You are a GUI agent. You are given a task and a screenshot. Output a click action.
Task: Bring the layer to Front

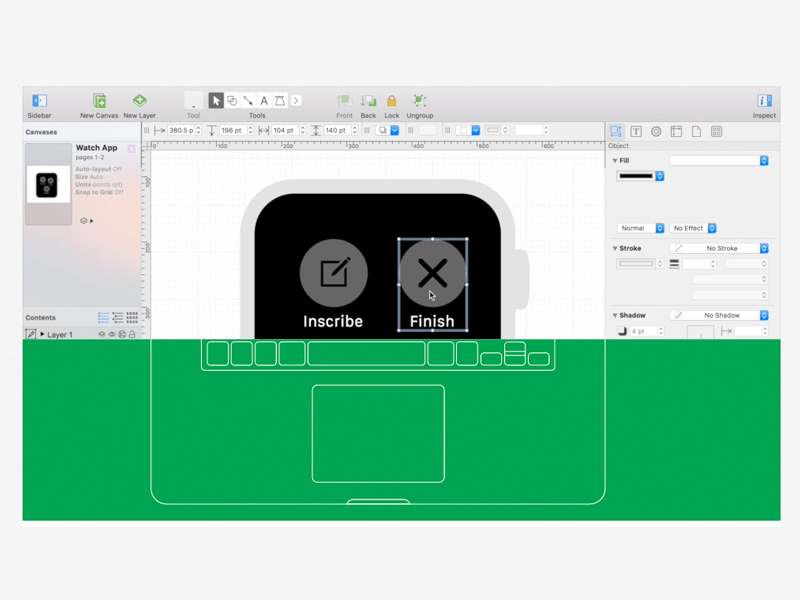[x=344, y=100]
